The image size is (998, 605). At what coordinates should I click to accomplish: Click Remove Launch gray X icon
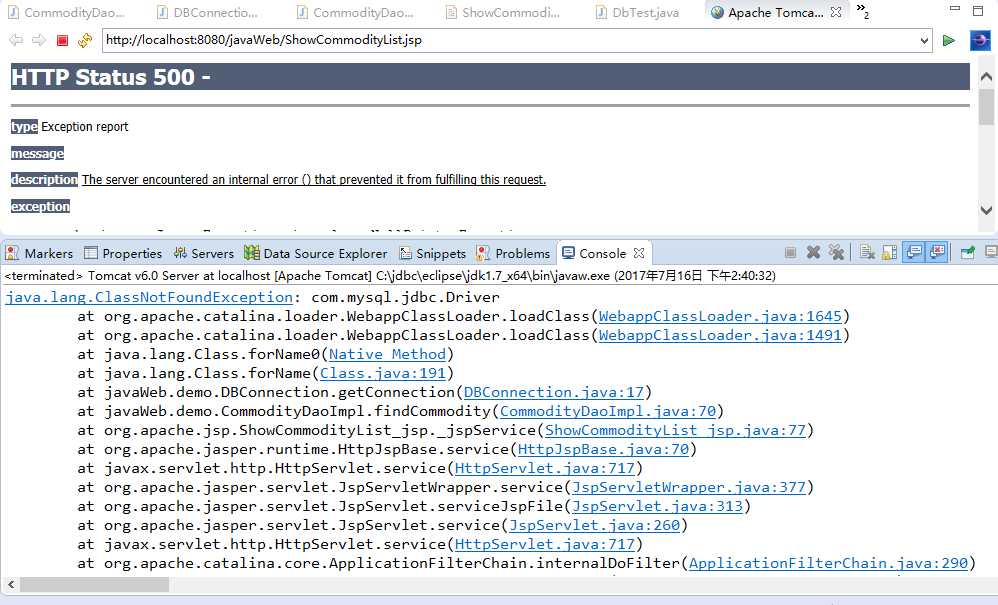click(x=813, y=253)
